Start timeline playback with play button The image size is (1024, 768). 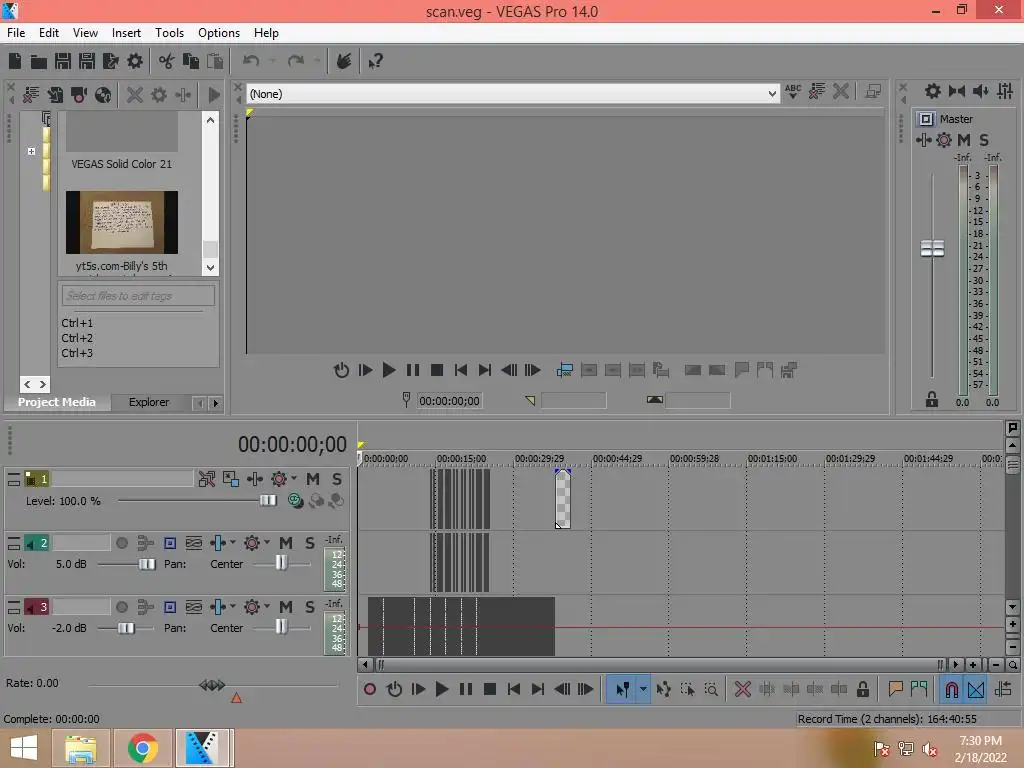[x=441, y=689]
